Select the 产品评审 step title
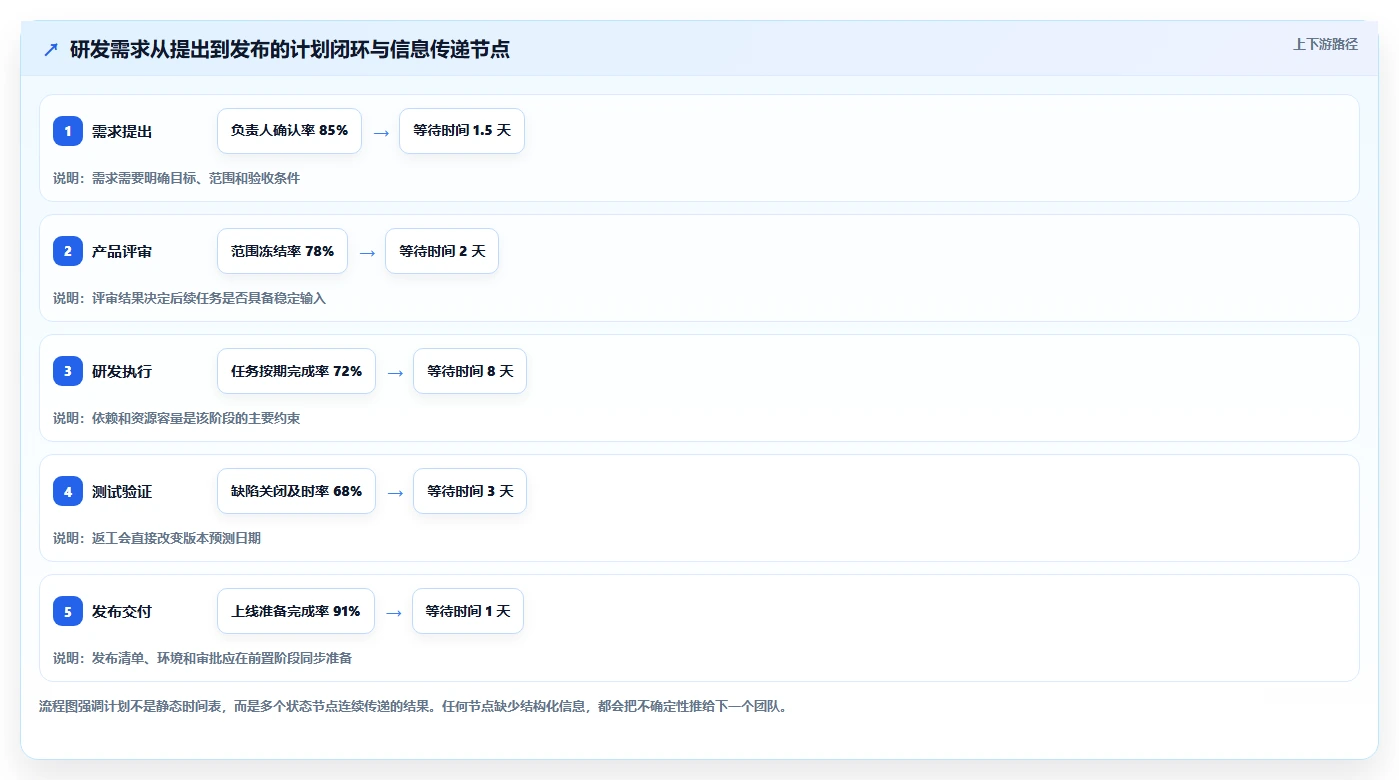Image resolution: width=1399 pixels, height=780 pixels. coord(122,251)
